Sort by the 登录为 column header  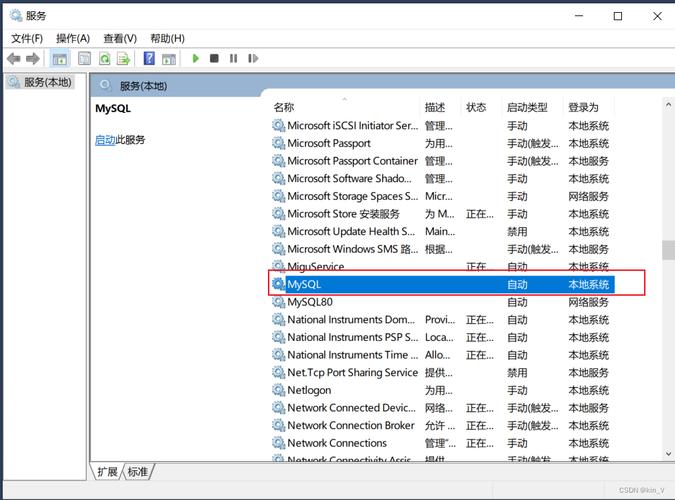(x=583, y=107)
